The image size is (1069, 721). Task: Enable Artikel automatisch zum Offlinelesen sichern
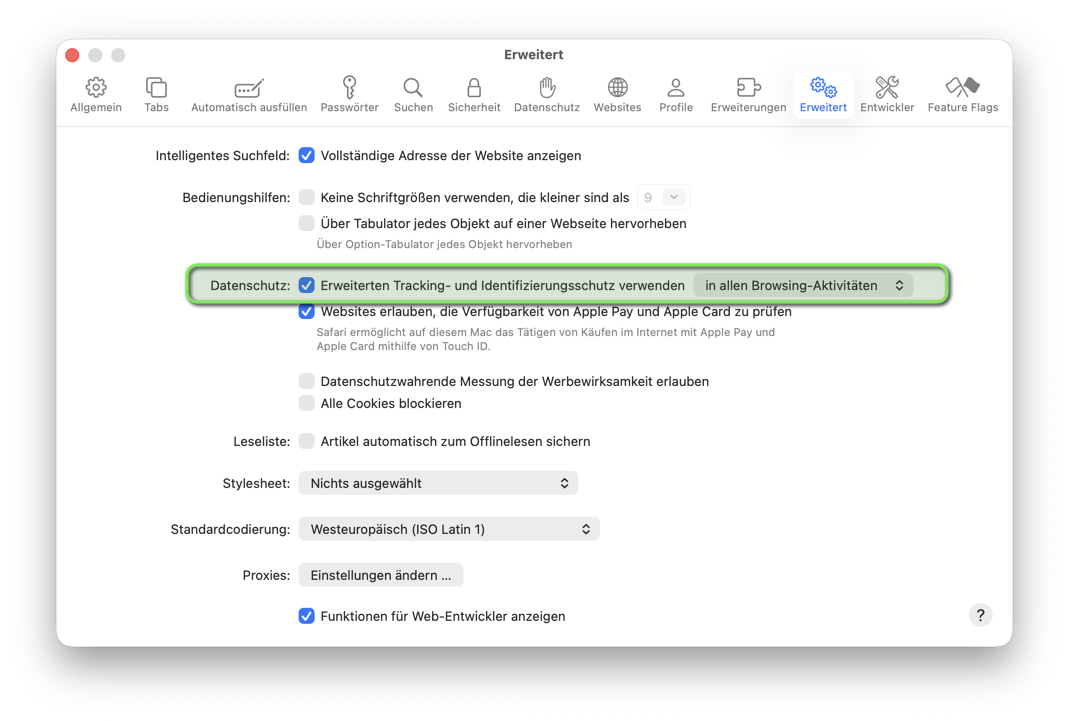pyautogui.click(x=307, y=442)
